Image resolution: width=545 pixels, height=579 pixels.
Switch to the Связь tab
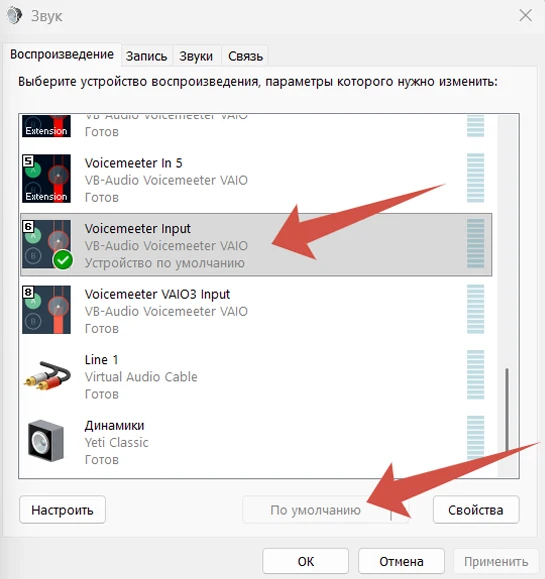[x=245, y=56]
